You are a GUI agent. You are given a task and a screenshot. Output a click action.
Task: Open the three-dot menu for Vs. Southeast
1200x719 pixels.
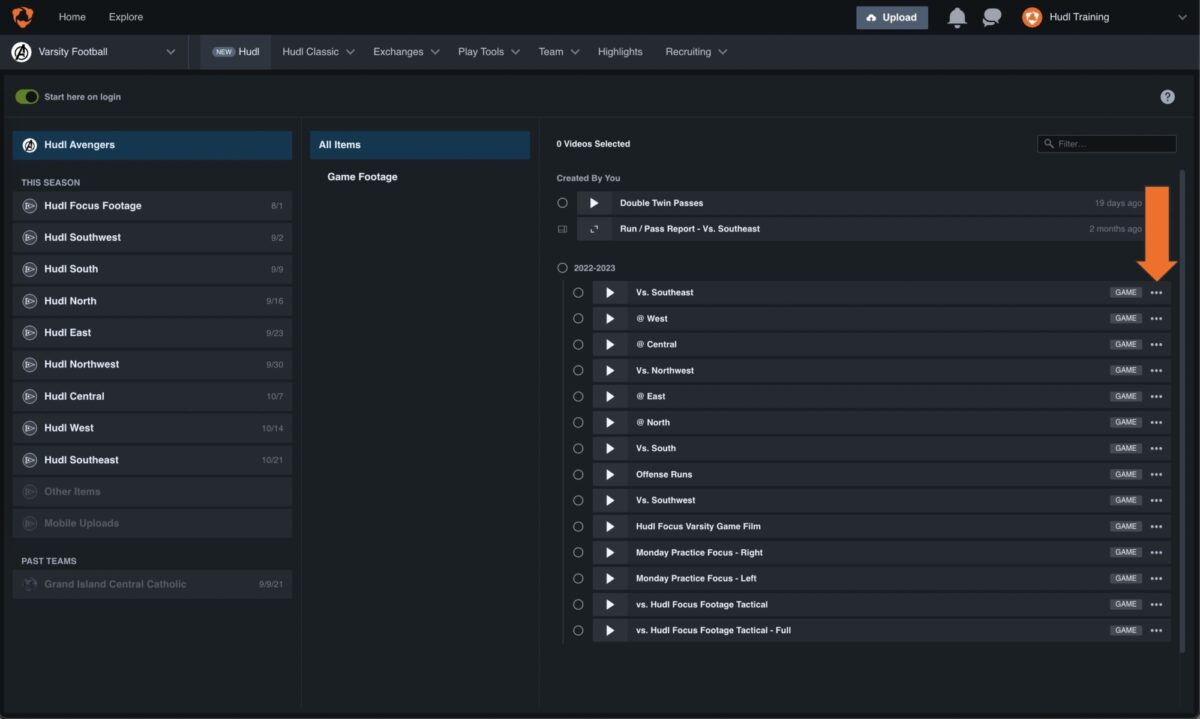point(1157,292)
